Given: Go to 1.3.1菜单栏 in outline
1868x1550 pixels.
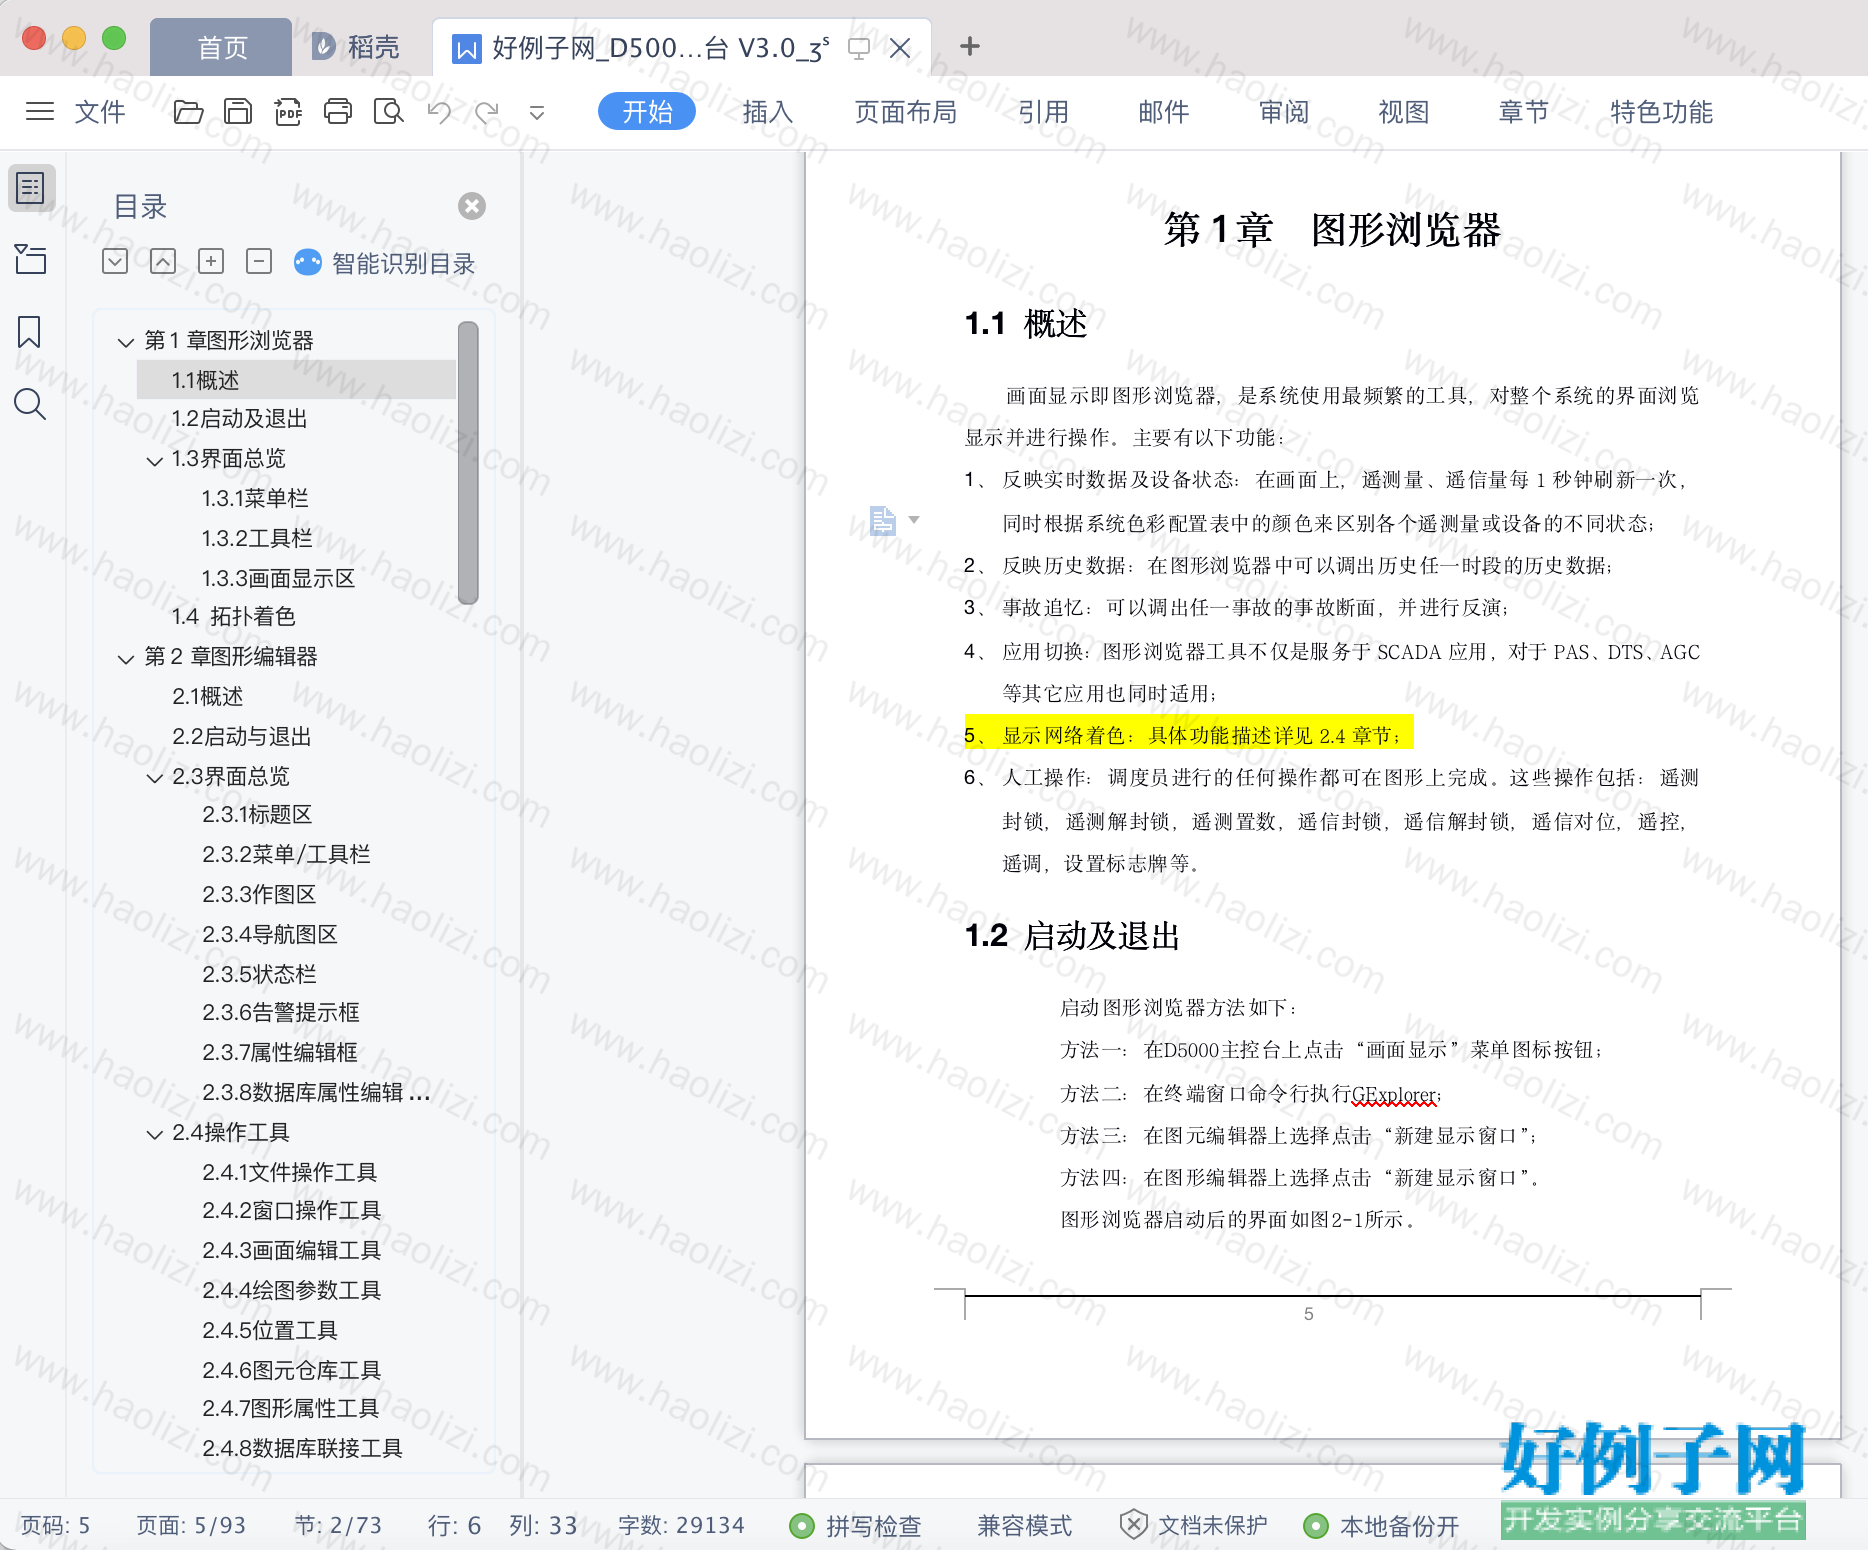Looking at the screenshot, I should tap(255, 498).
